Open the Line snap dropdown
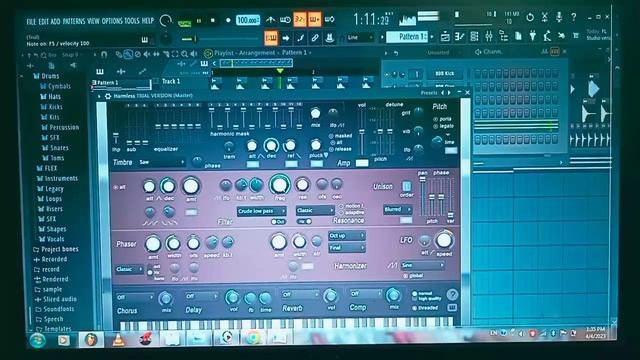This screenshot has height=360, width=640. point(360,38)
